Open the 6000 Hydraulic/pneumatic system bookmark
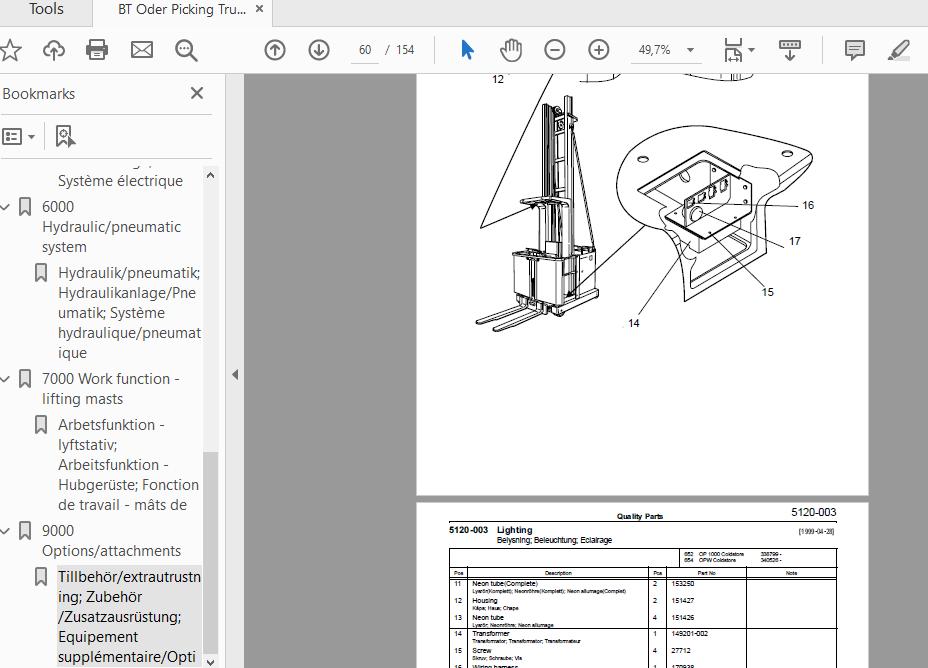928x668 pixels. click(111, 227)
